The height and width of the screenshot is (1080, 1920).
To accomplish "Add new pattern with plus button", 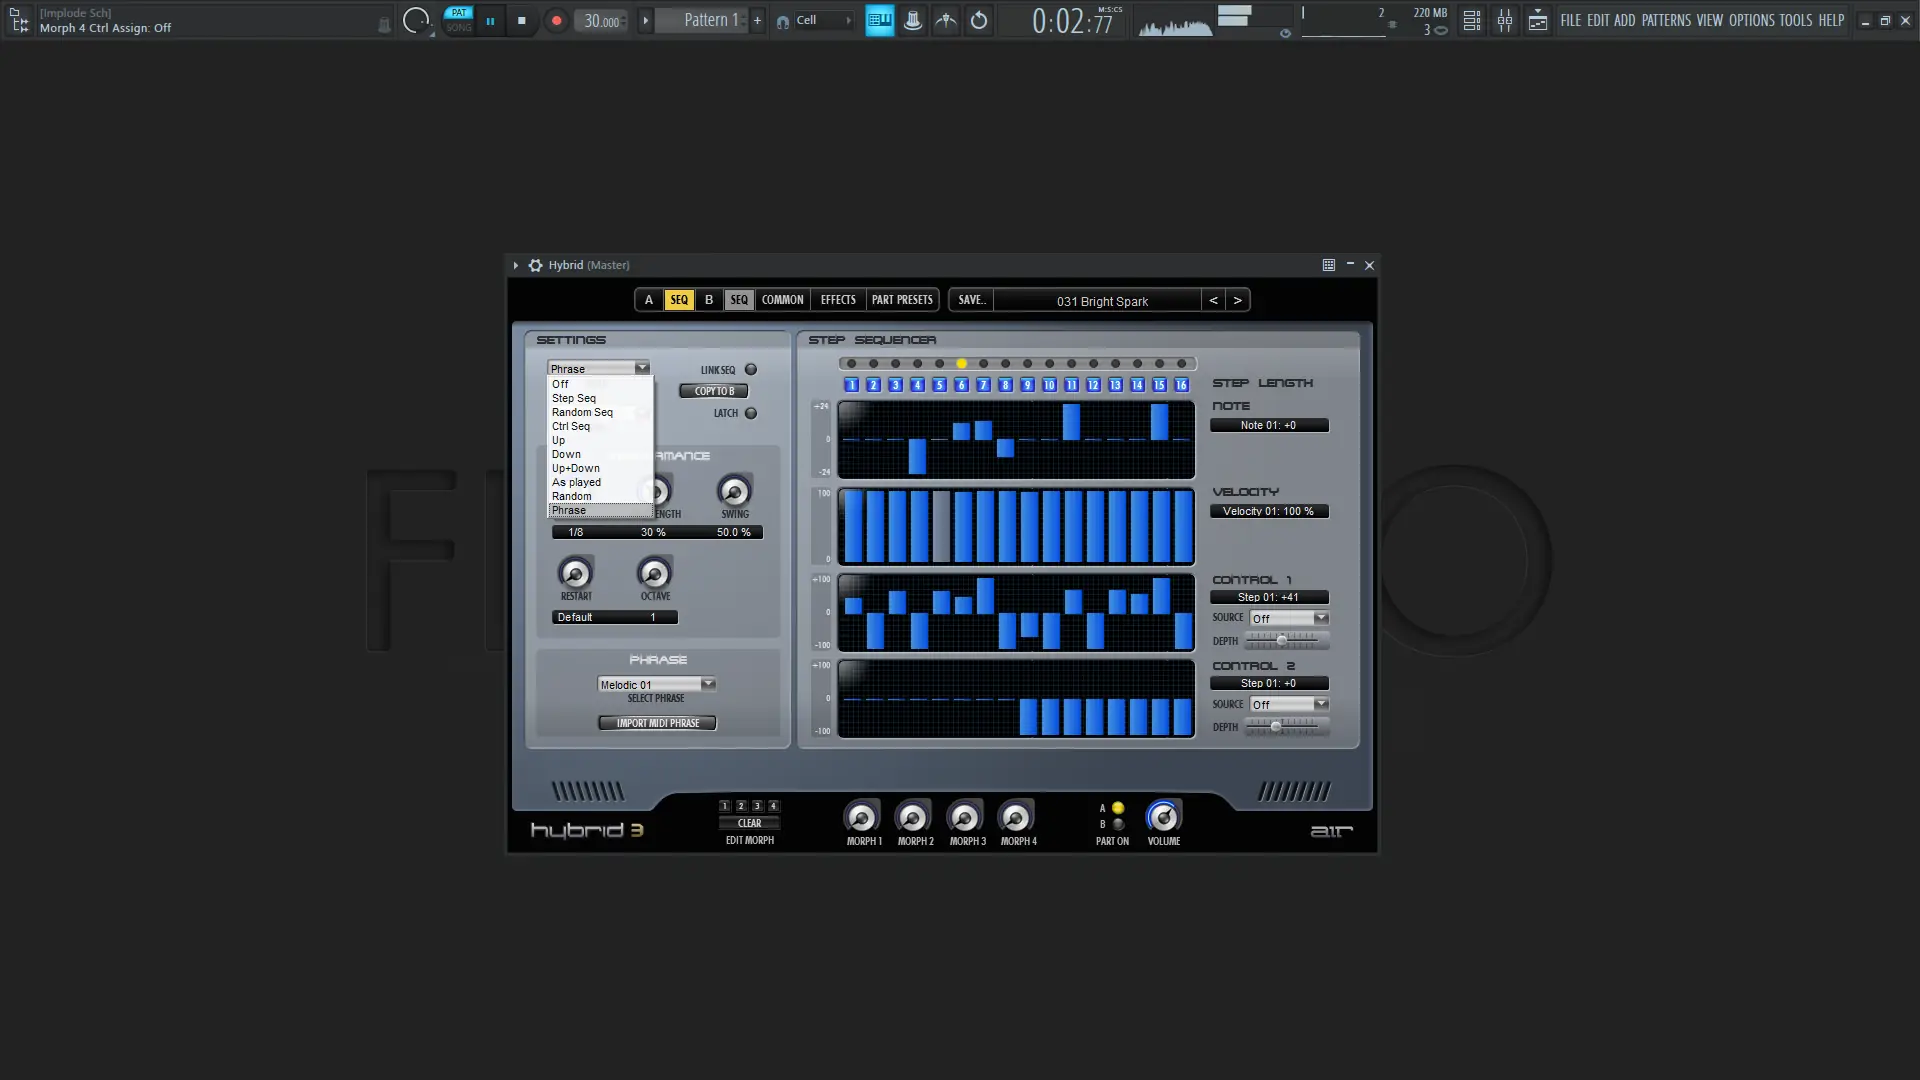I will (x=757, y=20).
